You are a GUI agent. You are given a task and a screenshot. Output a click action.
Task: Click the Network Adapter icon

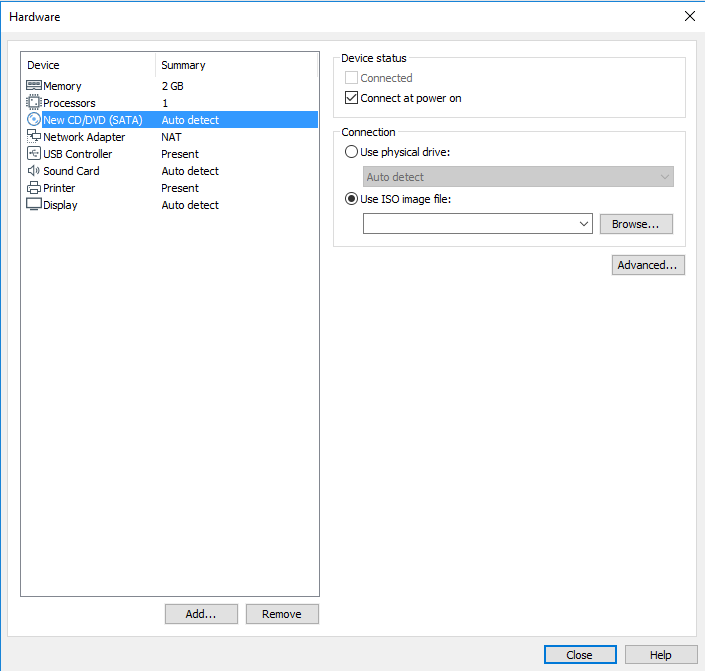34,136
